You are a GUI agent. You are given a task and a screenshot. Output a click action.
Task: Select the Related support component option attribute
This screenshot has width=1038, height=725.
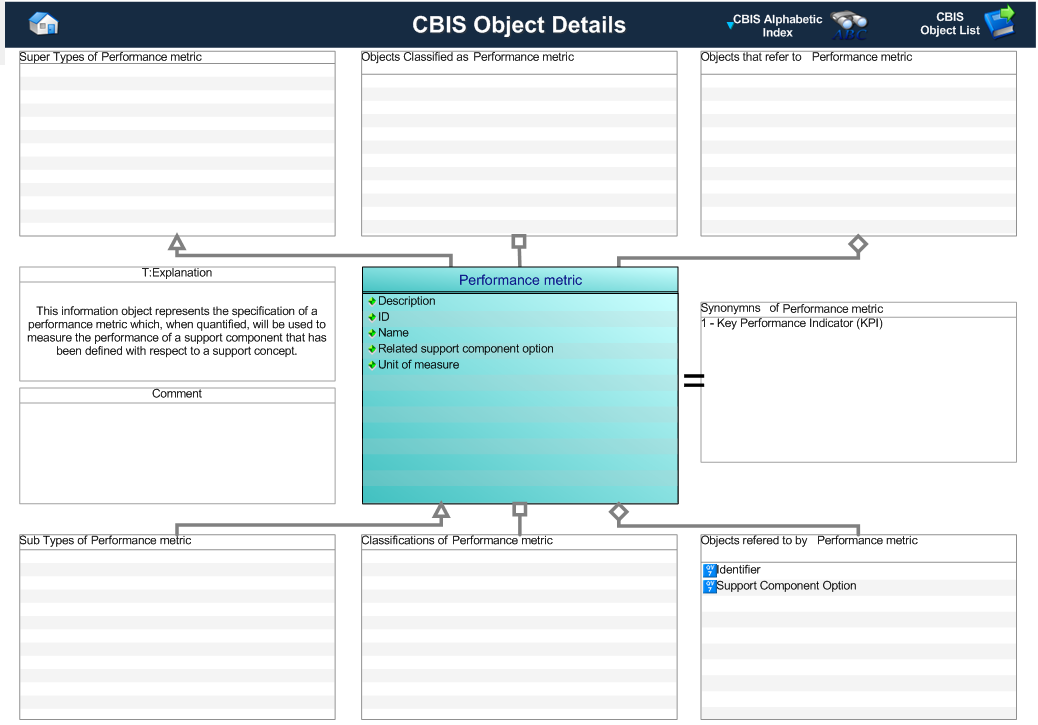pos(465,349)
